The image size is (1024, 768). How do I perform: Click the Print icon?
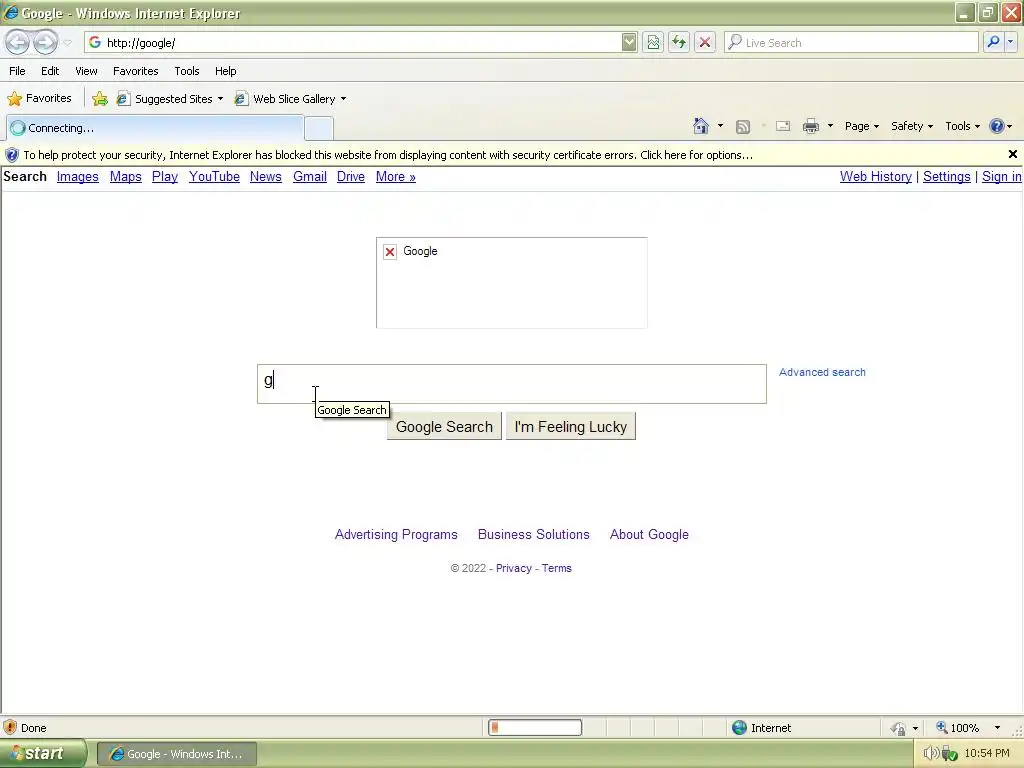(x=811, y=126)
